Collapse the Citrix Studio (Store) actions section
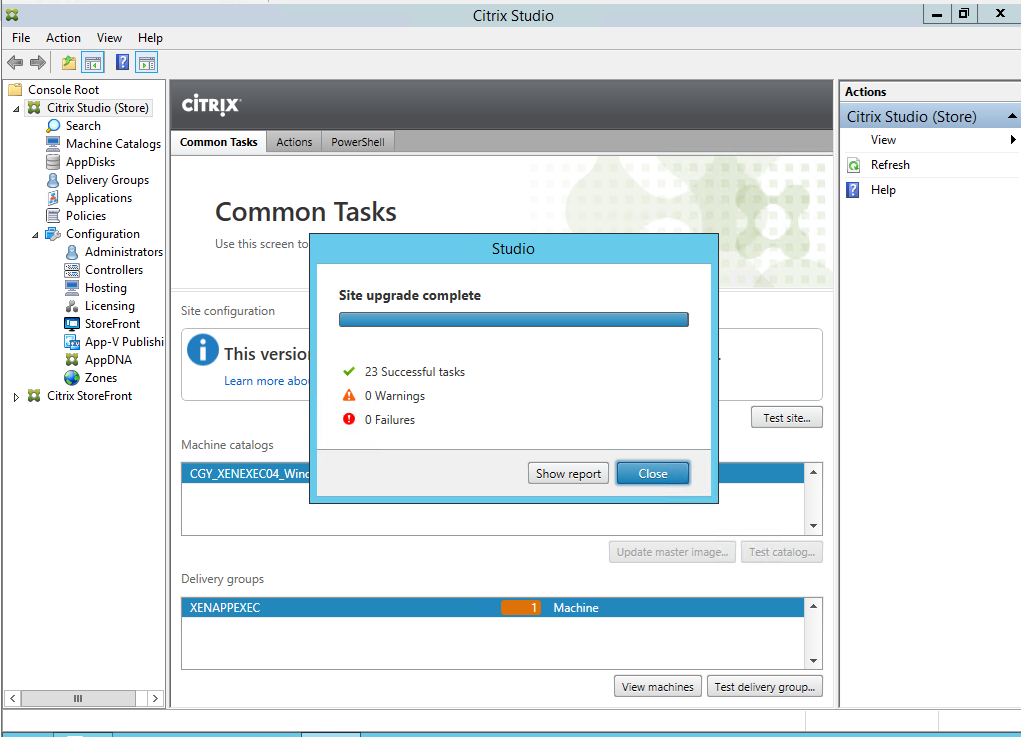Image resolution: width=1021 pixels, height=737 pixels. [x=1012, y=117]
